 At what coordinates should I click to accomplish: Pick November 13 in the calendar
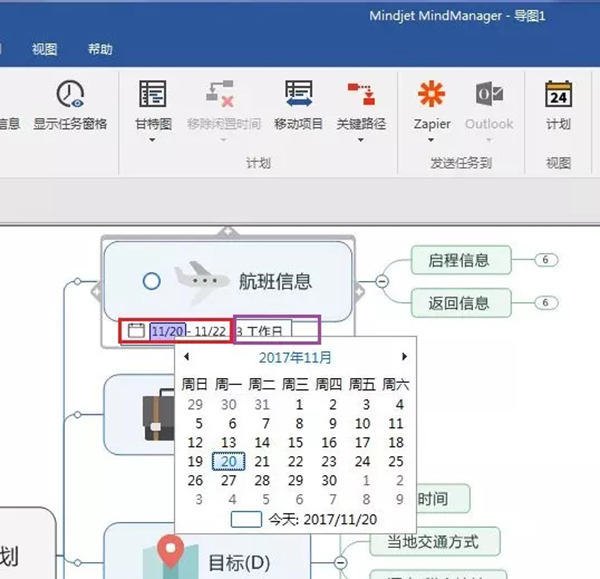(x=228, y=442)
